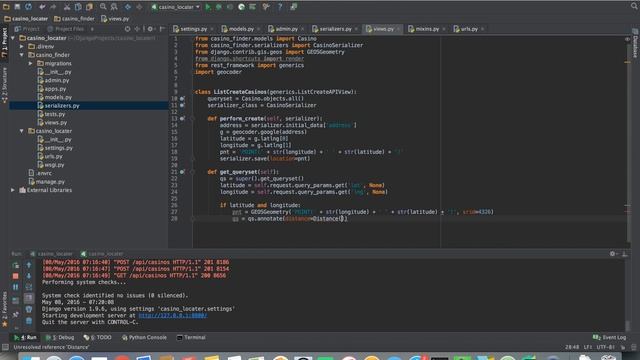Collapse the perform_create method fold marker

pos(192,119)
